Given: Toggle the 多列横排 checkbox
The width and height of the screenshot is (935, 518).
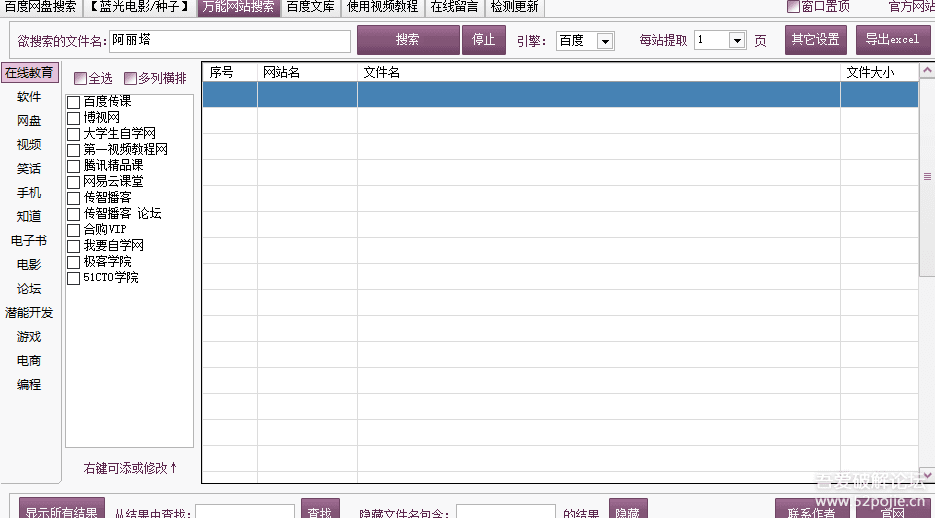Looking at the screenshot, I should tap(131, 79).
